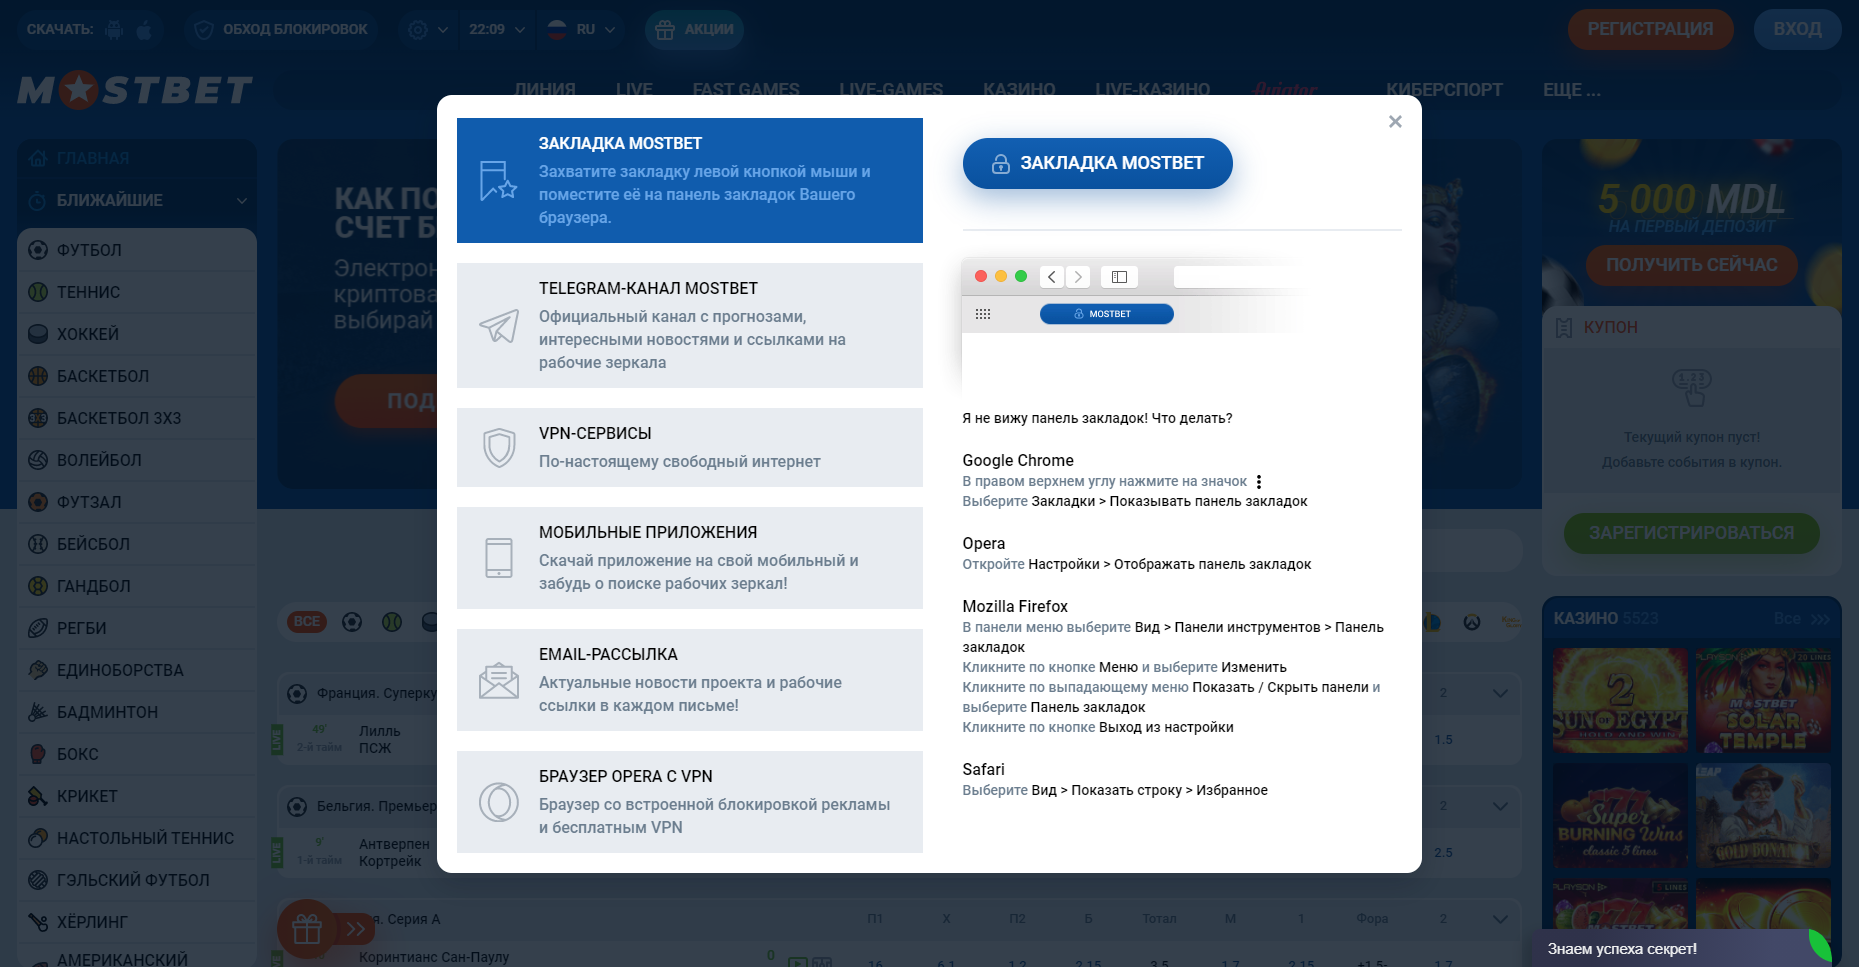Click the bookmark star icon in the dialog

(x=497, y=181)
